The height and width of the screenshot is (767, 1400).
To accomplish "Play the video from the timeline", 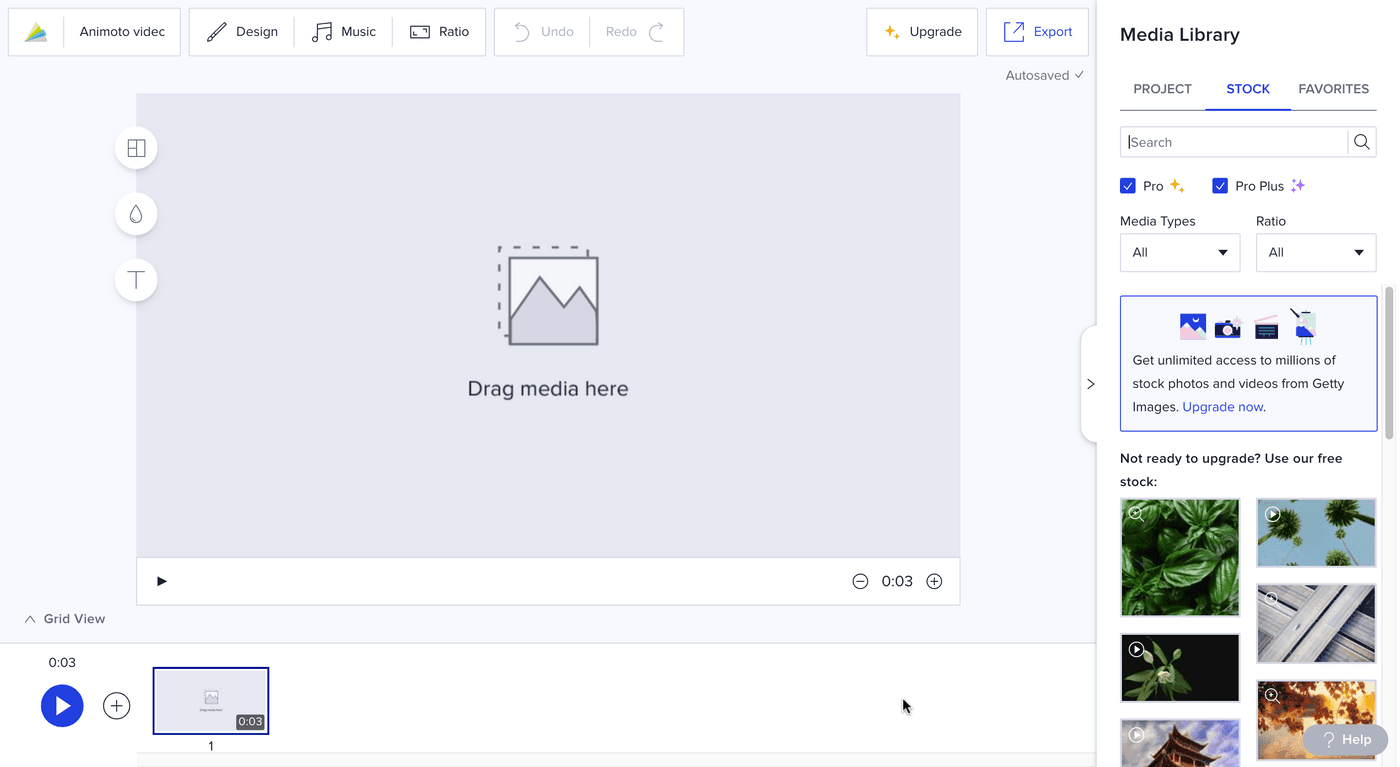I will click(x=62, y=706).
